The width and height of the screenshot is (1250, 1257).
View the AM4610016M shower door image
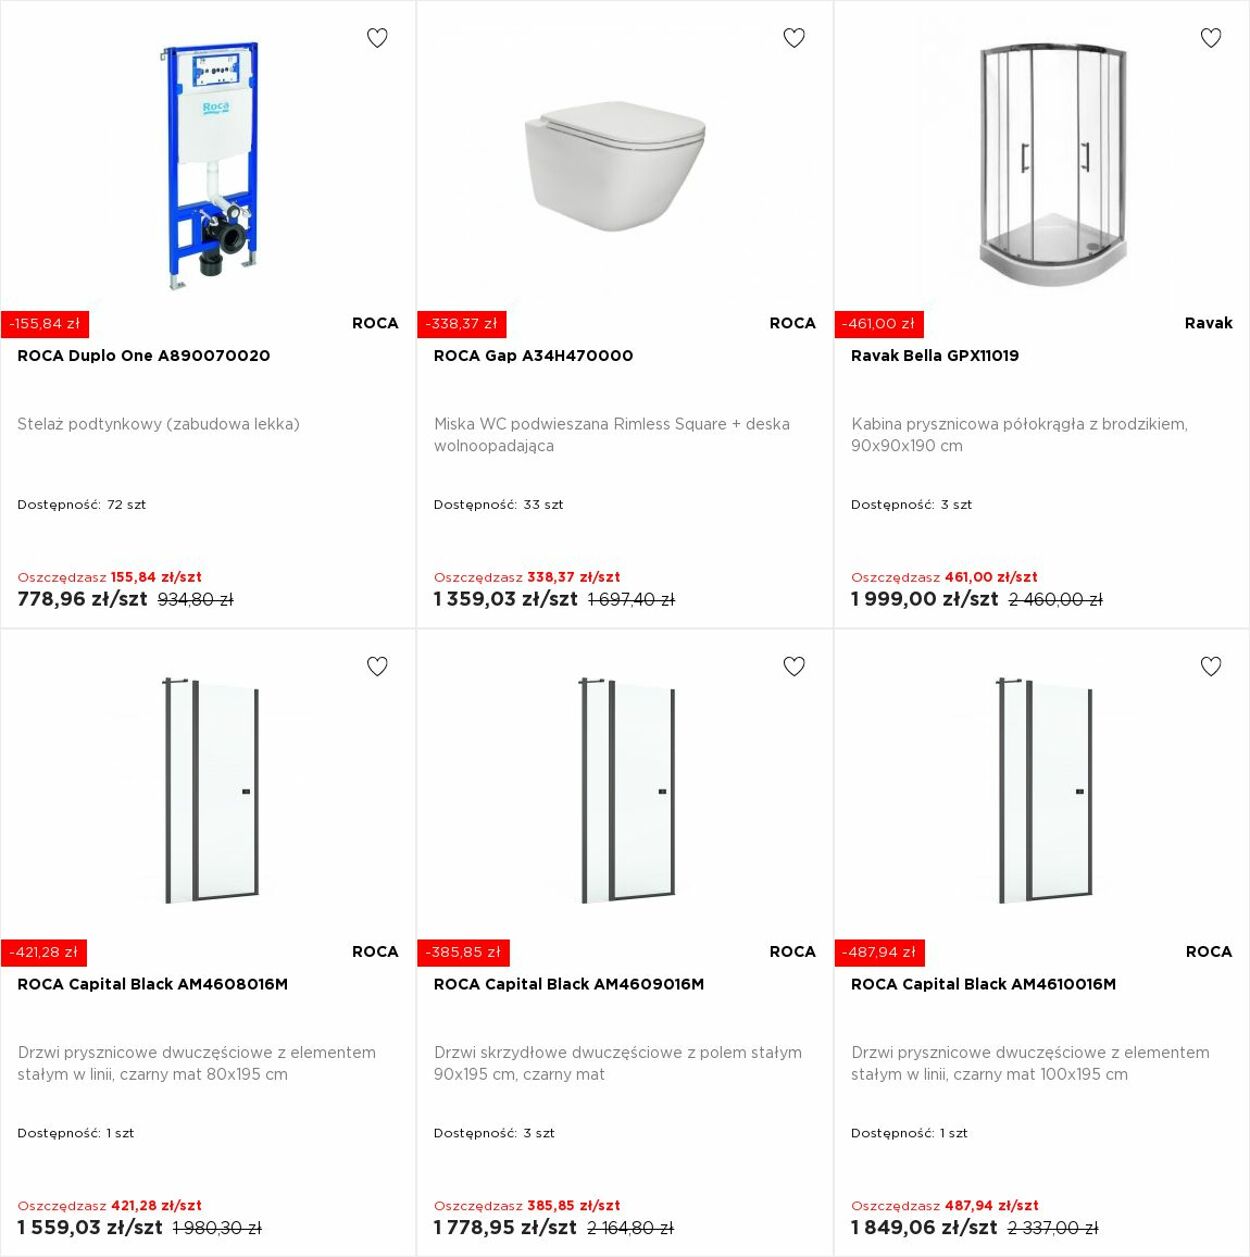point(1044,790)
